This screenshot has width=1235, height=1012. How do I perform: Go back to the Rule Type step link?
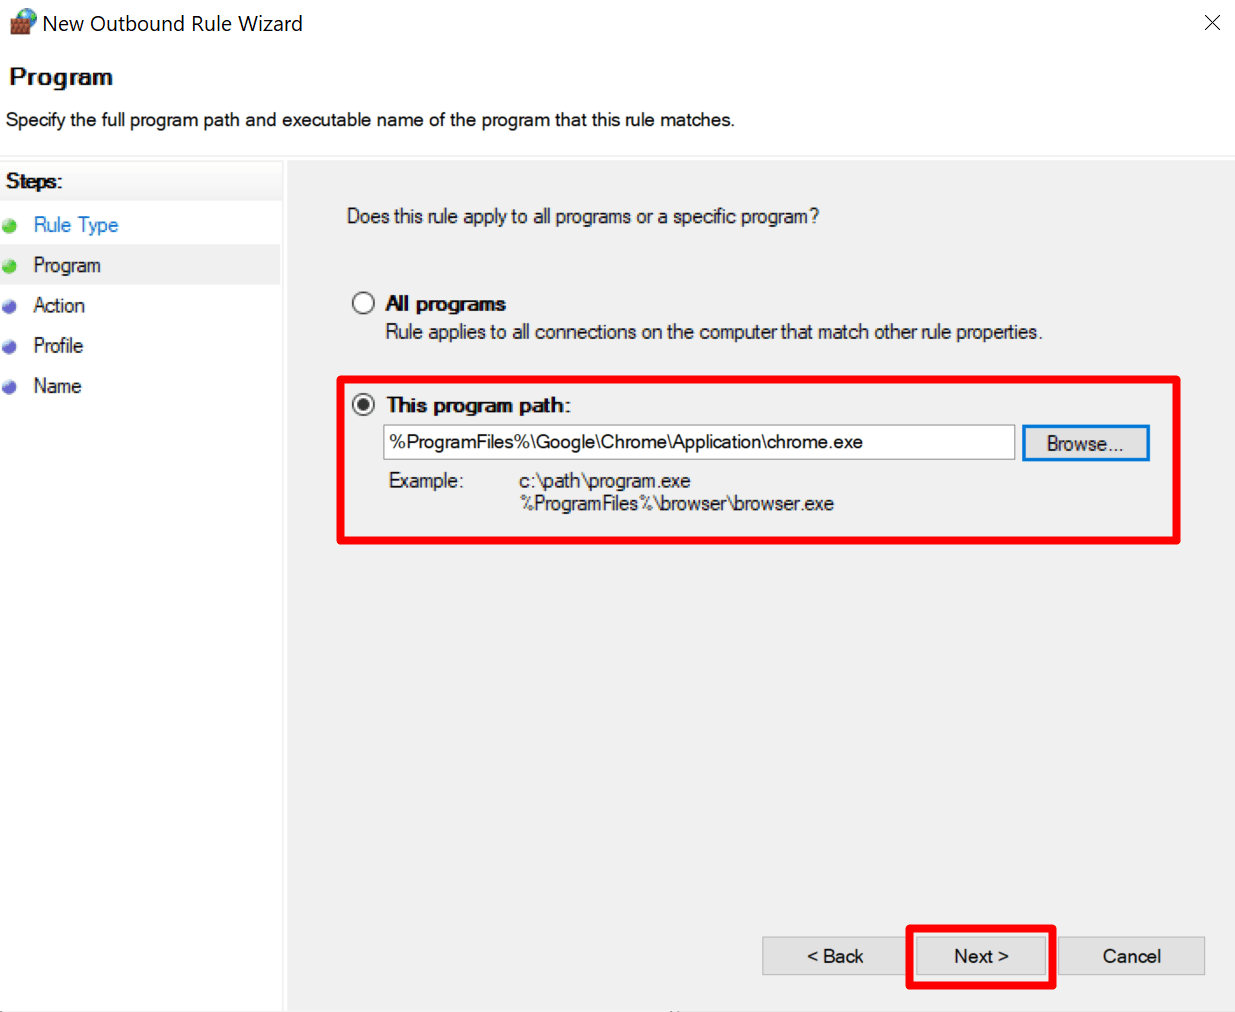click(76, 225)
